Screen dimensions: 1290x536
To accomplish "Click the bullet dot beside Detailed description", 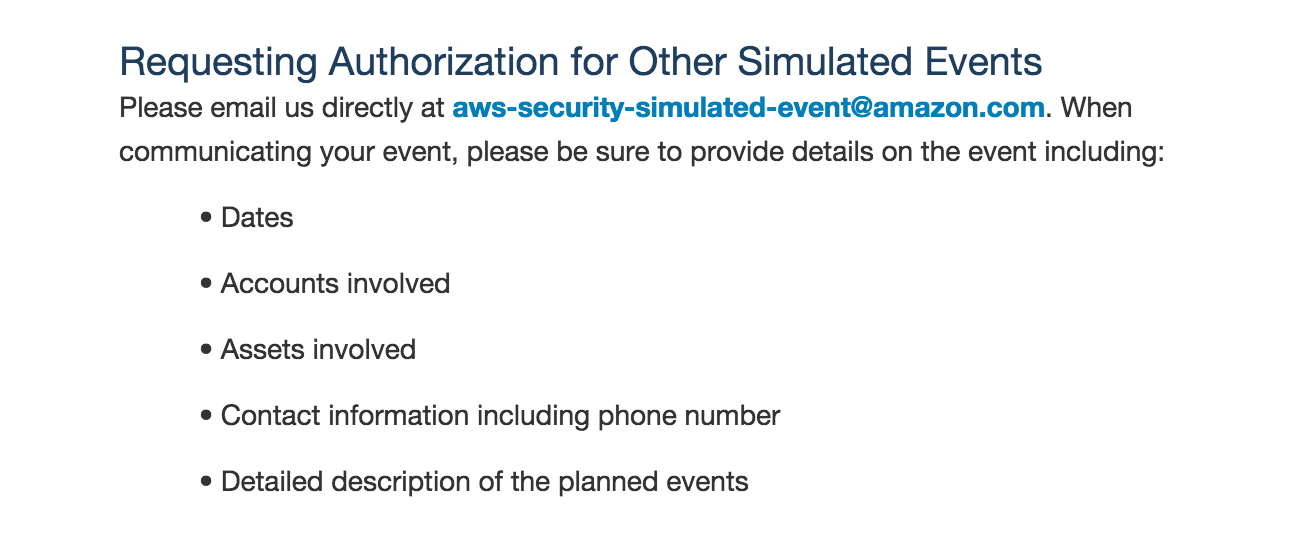I will pos(206,482).
